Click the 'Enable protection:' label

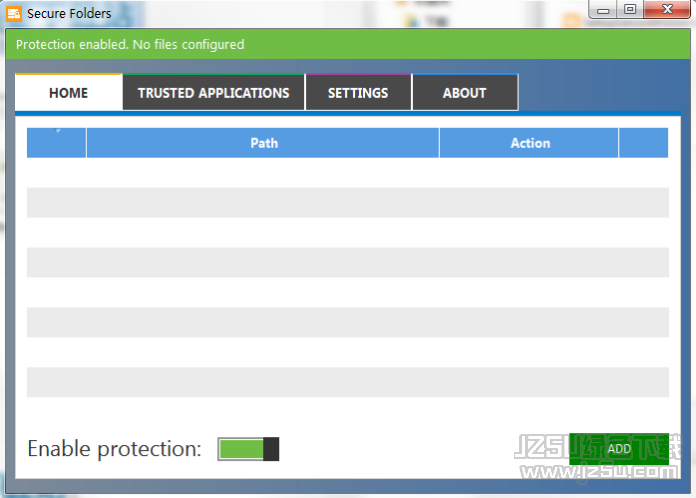point(115,449)
